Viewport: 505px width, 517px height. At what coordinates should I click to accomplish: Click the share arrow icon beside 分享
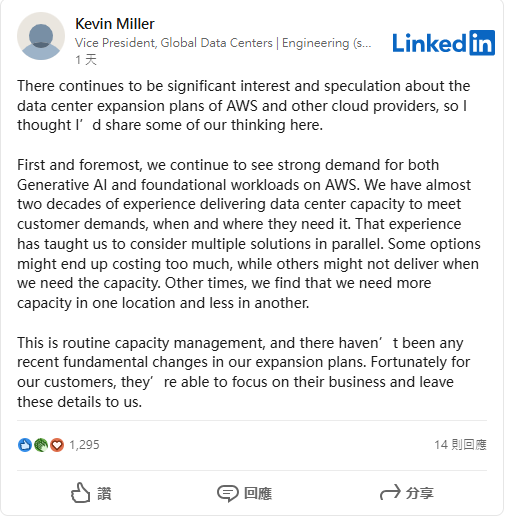pyautogui.click(x=390, y=492)
